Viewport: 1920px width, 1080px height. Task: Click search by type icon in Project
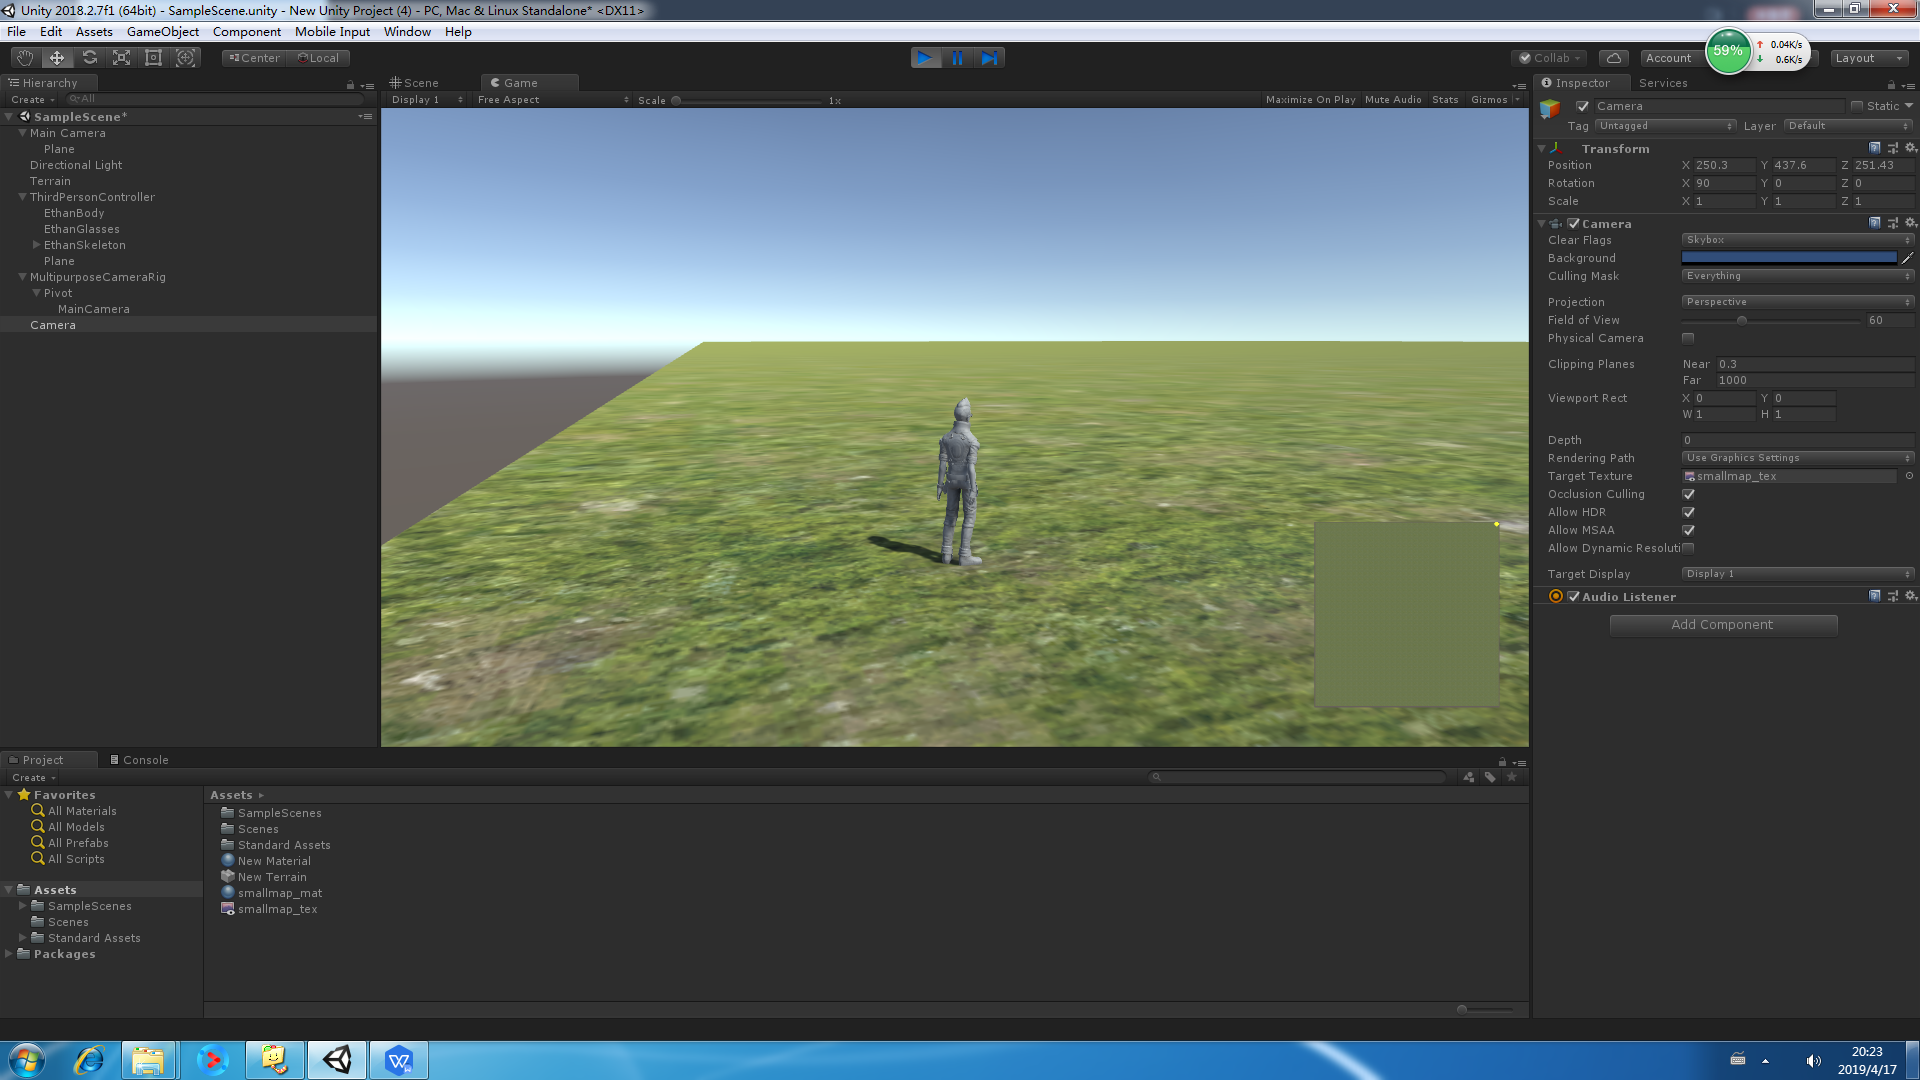[x=1469, y=777]
